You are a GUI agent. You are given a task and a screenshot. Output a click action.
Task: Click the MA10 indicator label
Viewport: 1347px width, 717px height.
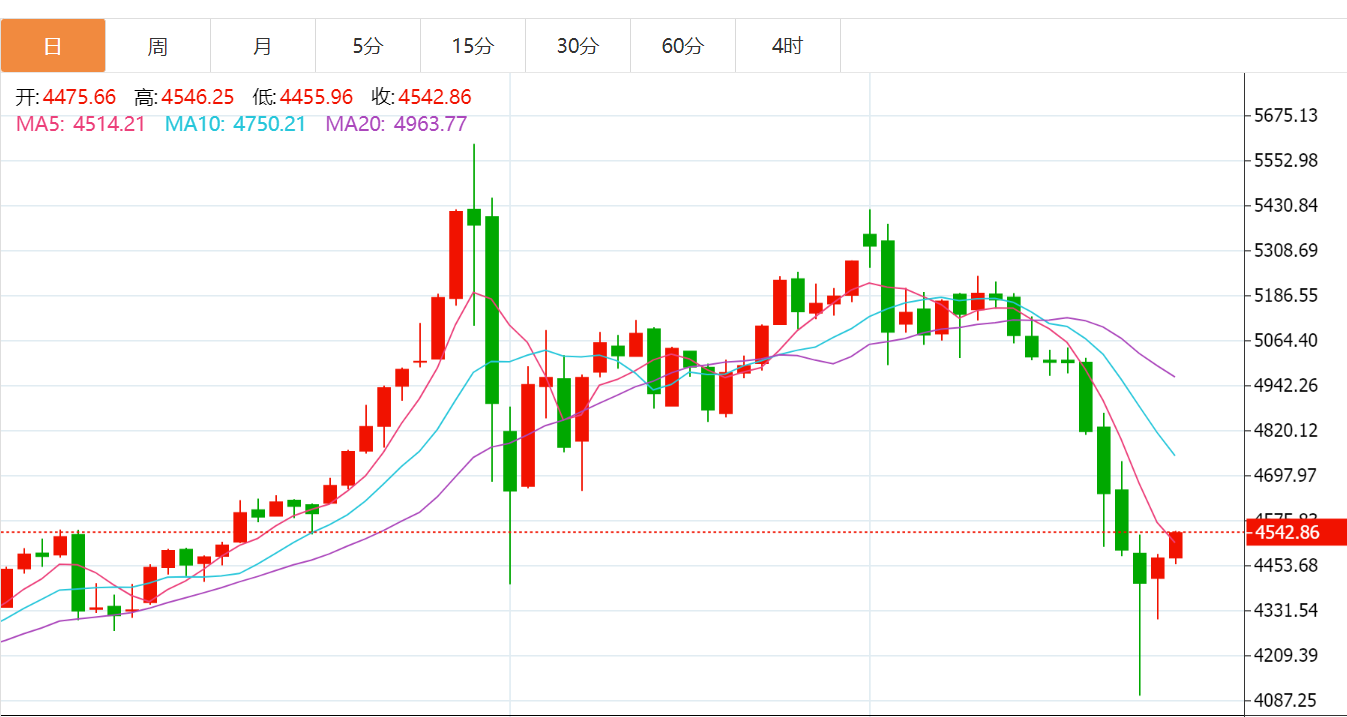click(235, 124)
